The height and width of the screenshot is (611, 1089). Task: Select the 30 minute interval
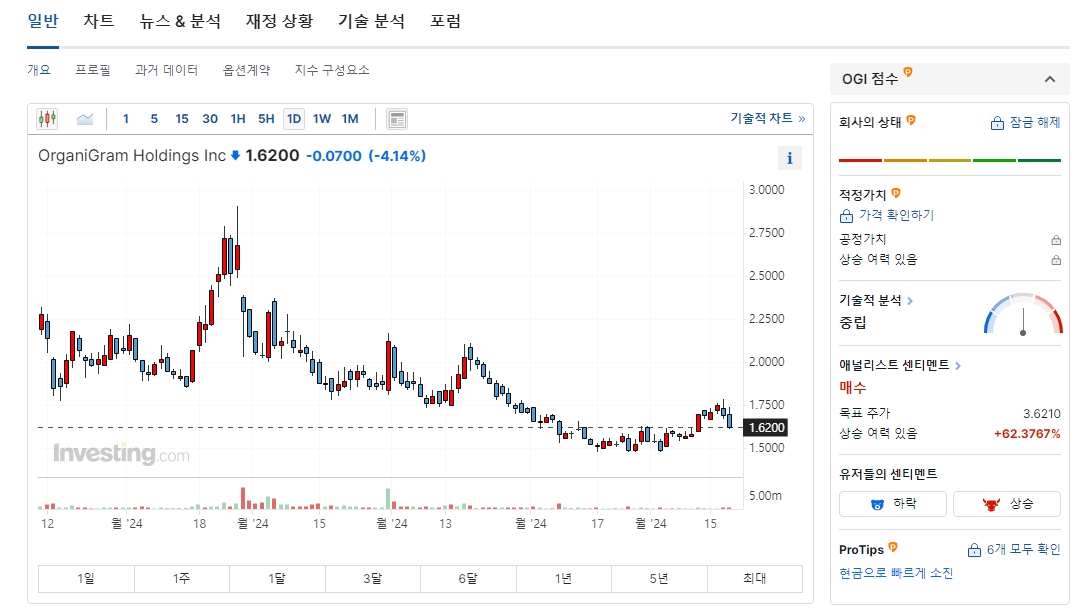pos(210,119)
